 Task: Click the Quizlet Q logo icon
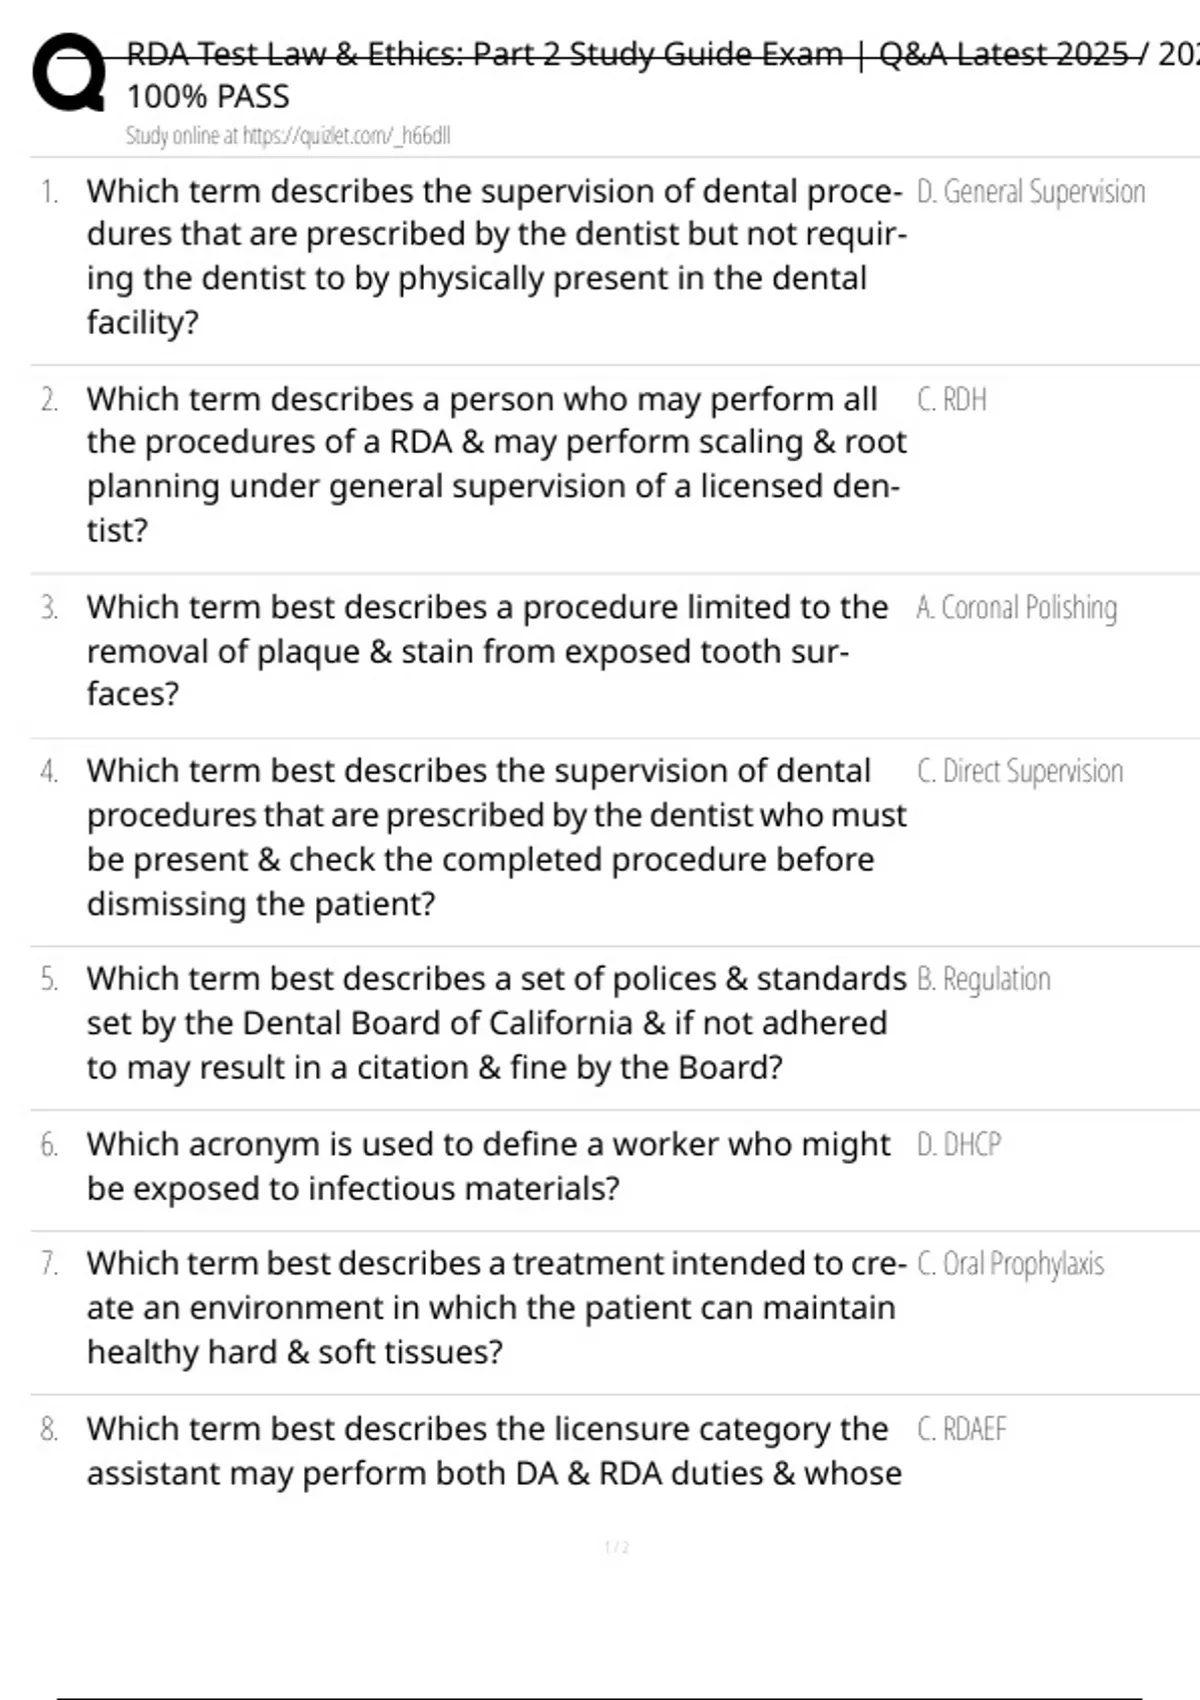tap(68, 74)
